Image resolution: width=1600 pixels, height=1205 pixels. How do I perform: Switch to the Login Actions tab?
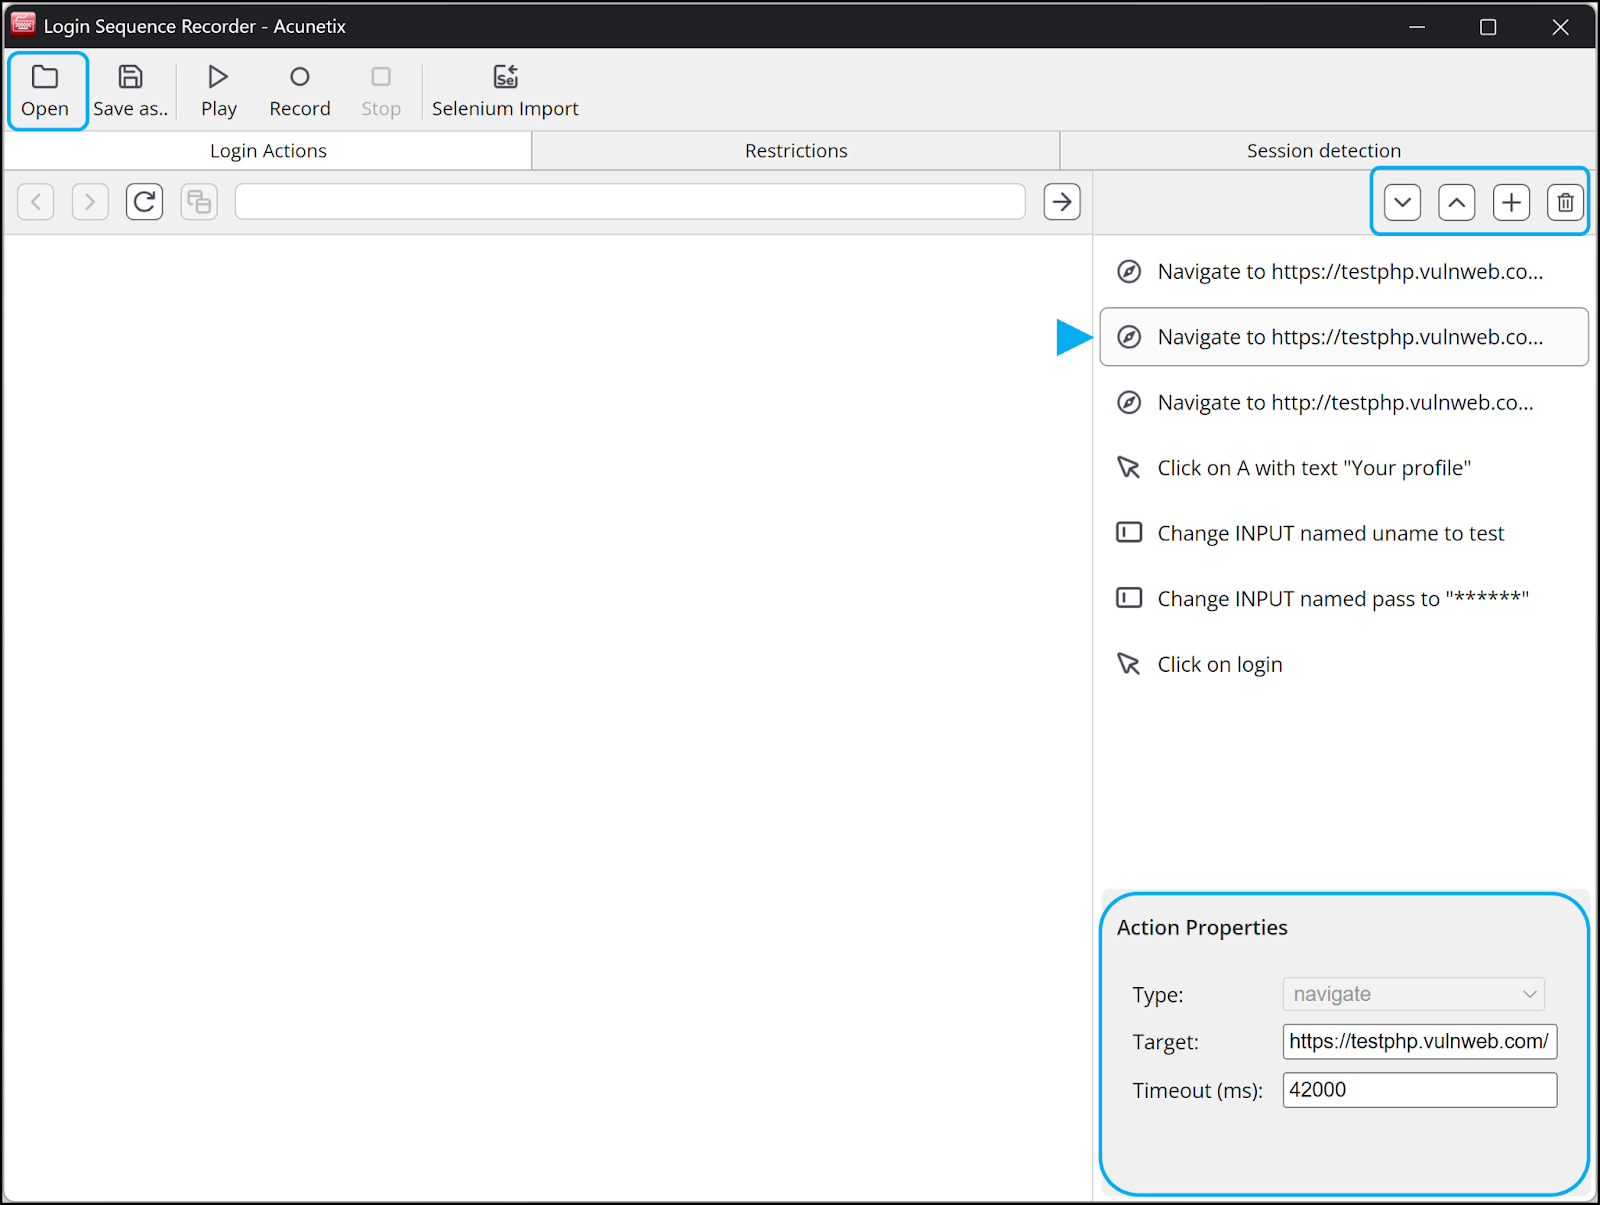(x=268, y=151)
